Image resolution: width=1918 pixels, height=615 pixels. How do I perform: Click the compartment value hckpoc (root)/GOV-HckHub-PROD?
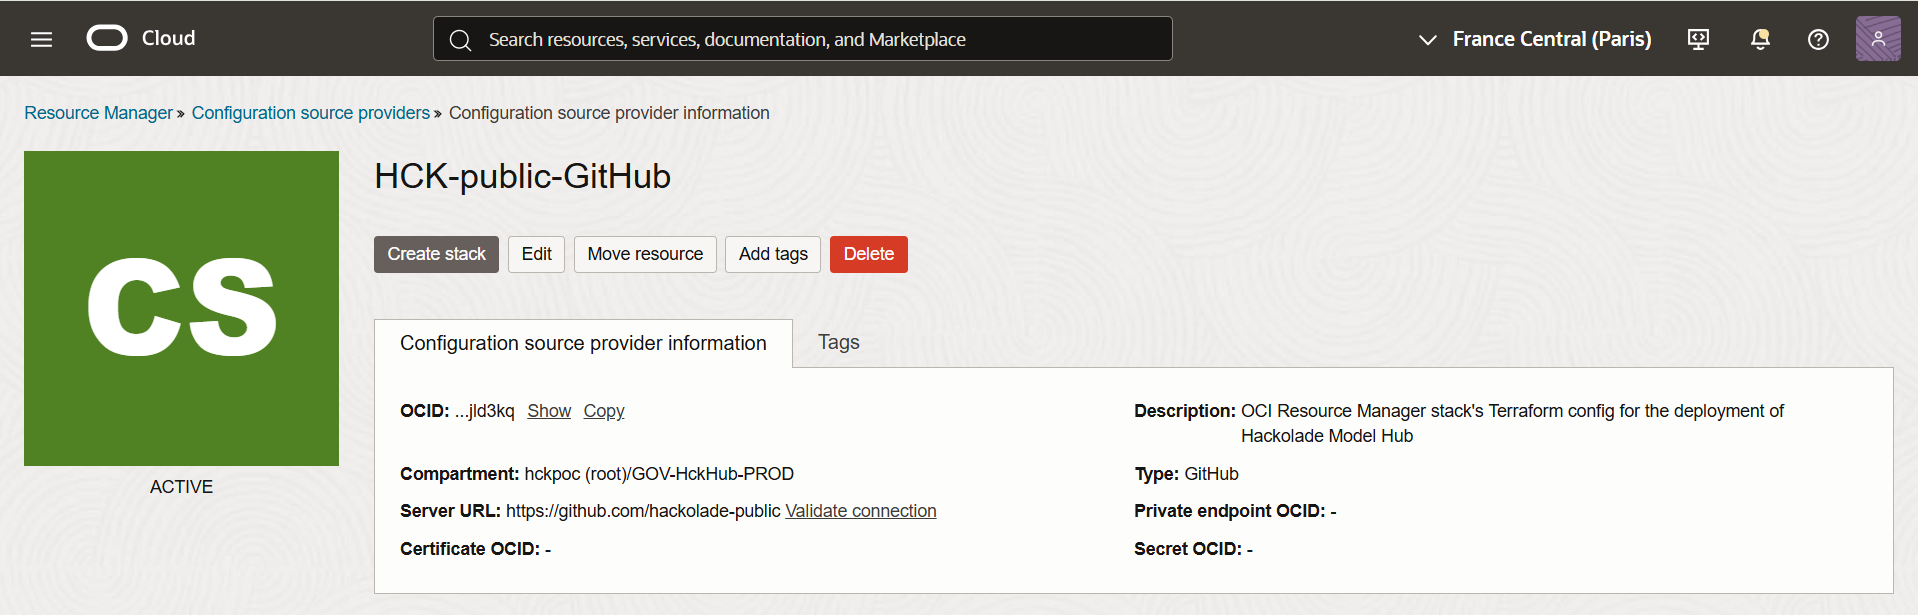(x=659, y=474)
